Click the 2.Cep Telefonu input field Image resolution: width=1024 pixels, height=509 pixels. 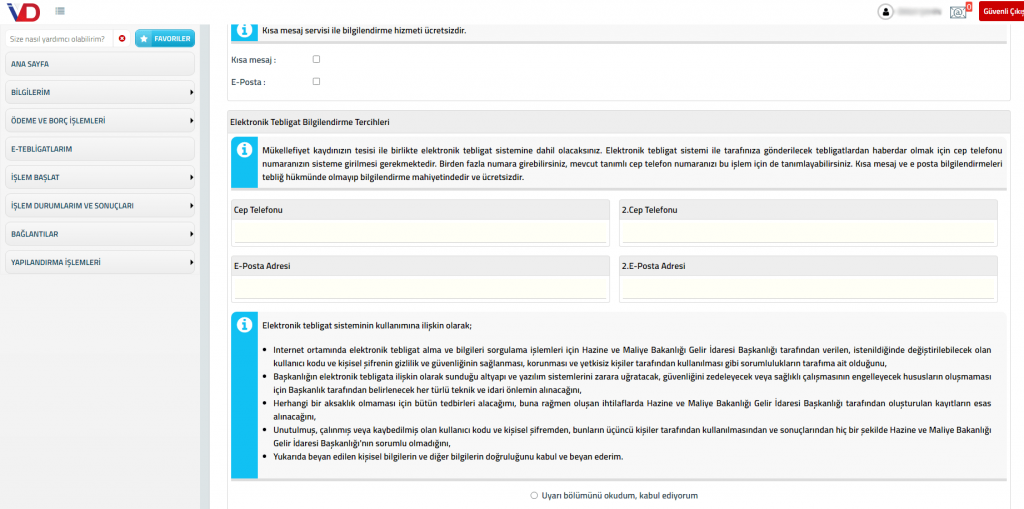(808, 232)
